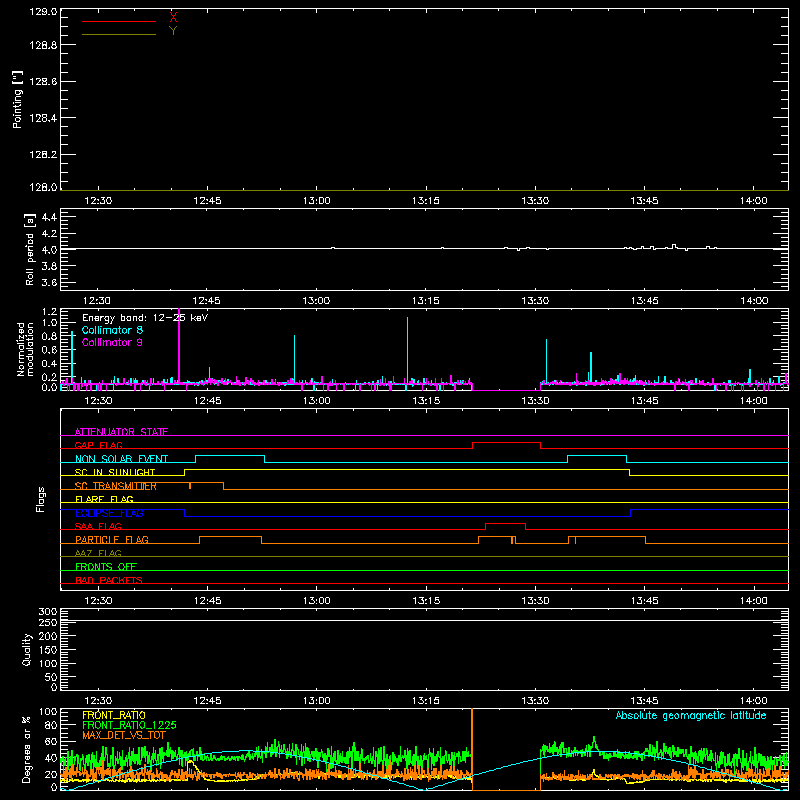Click the "250" tick on Quality axis
800x800 pixels.
[48, 622]
